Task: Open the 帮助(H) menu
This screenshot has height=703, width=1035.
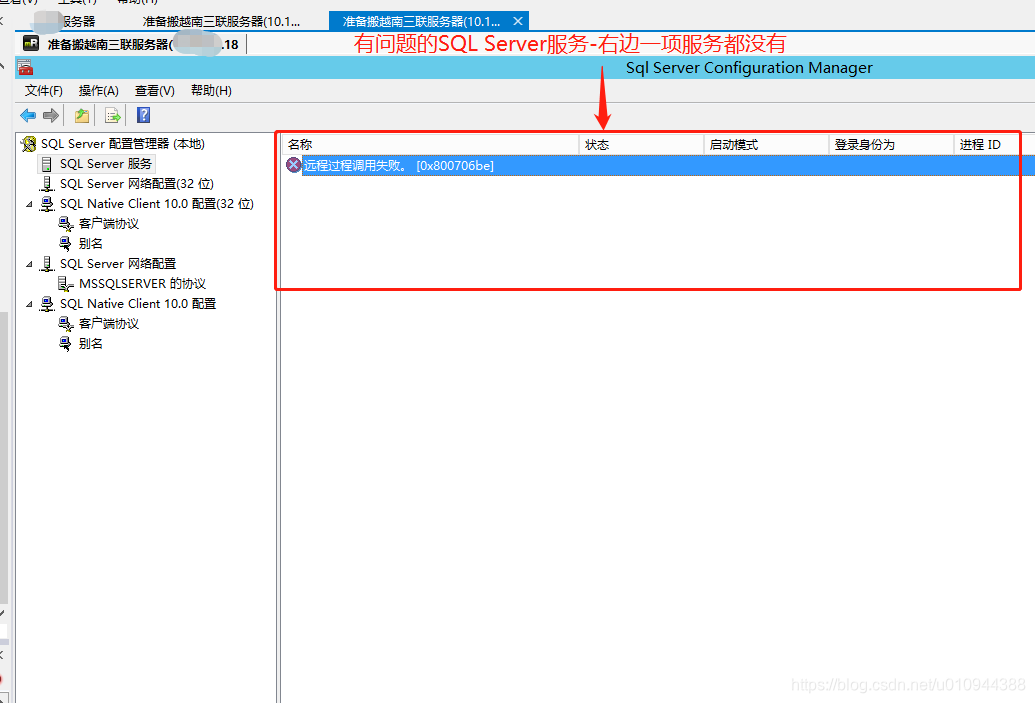Action: click(x=211, y=90)
